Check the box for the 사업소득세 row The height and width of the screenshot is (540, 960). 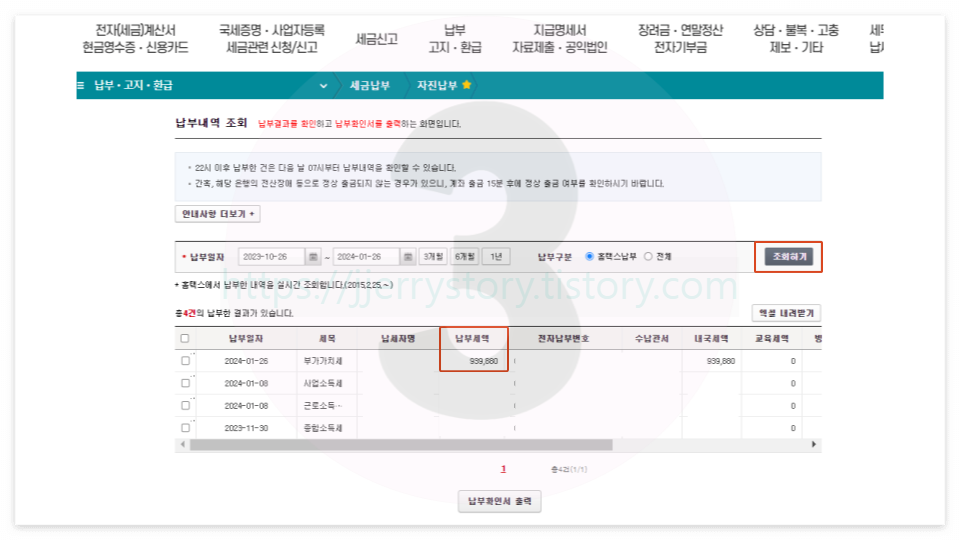(186, 383)
